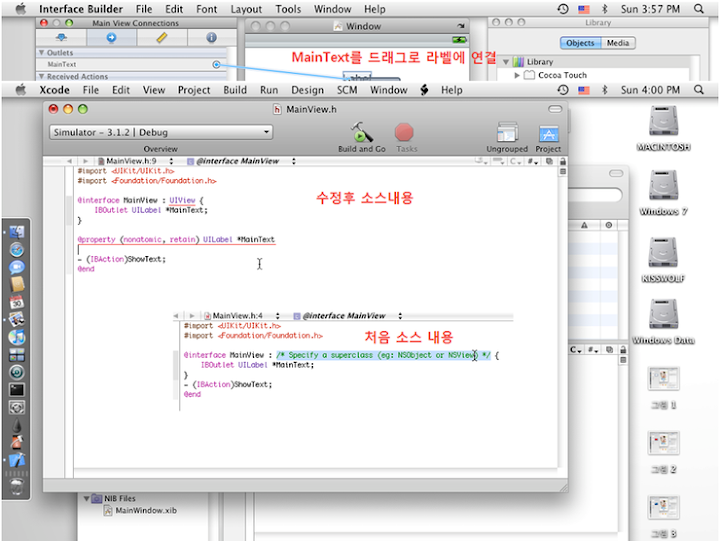Select MainWindow.xib in the file list
Image resolution: width=720 pixels, height=541 pixels.
141,511
